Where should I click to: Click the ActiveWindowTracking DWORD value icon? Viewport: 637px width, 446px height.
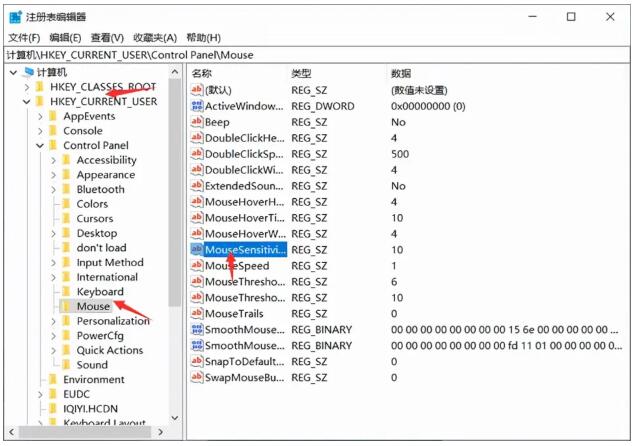197,106
